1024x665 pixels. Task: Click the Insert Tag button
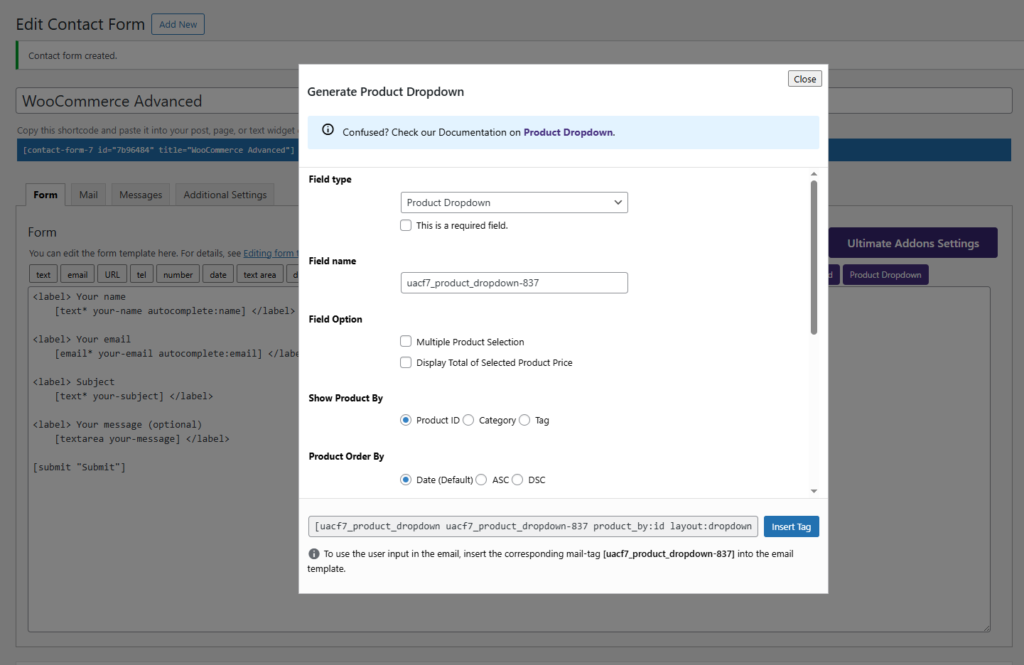pyautogui.click(x=791, y=527)
